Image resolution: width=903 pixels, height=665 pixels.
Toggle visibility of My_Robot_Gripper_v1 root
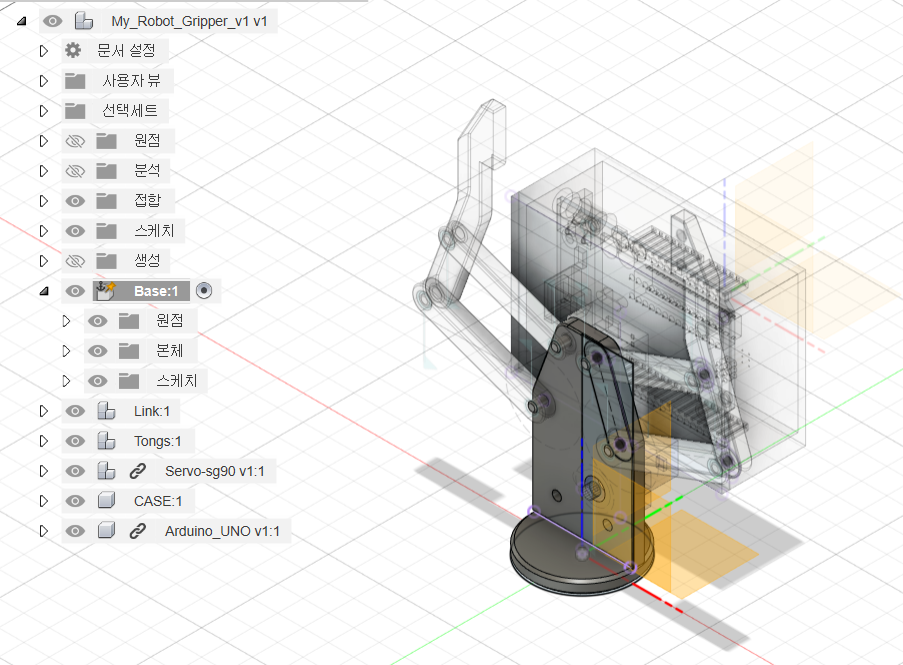coord(52,21)
